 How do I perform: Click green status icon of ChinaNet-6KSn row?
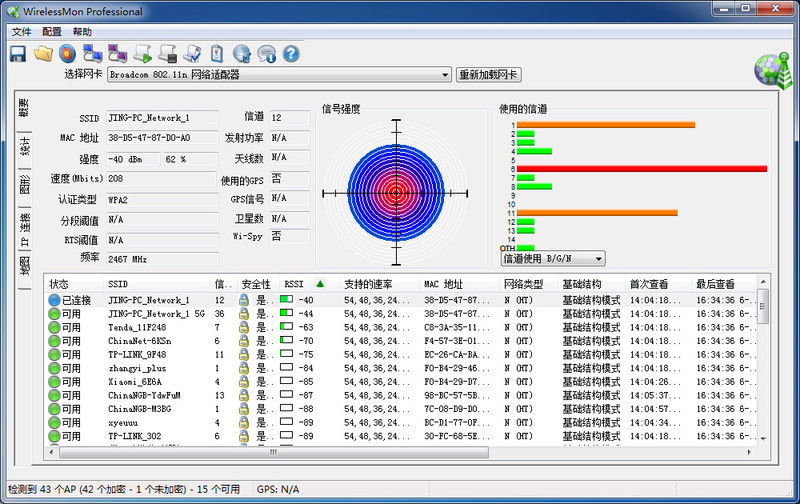tap(54, 341)
